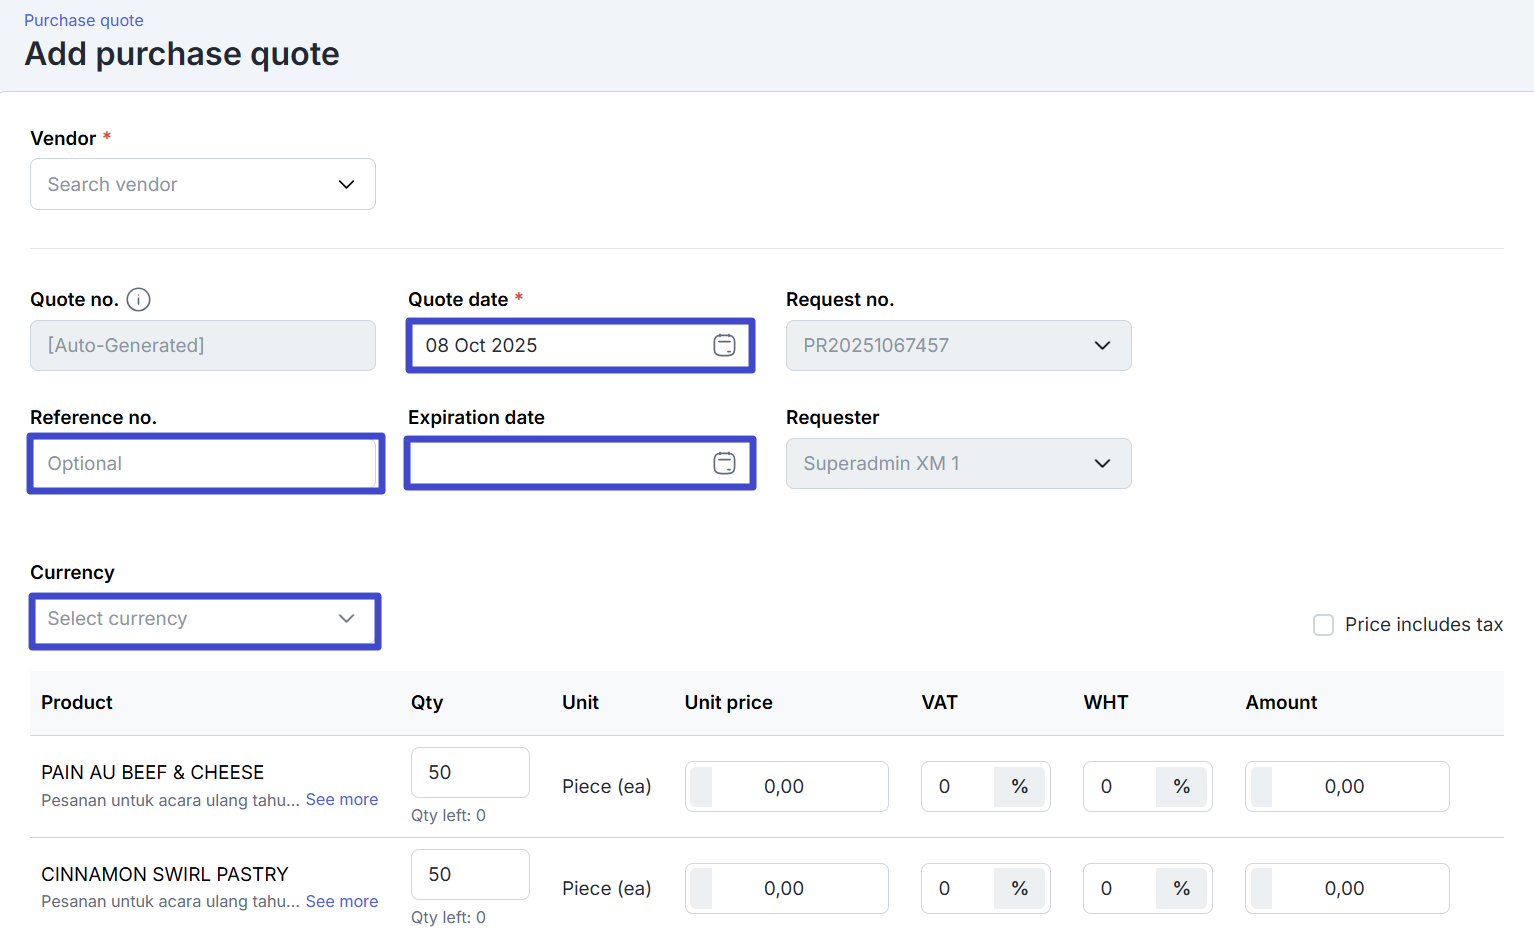The width and height of the screenshot is (1534, 936).
Task: Open the Select currency dropdown
Action: click(204, 619)
